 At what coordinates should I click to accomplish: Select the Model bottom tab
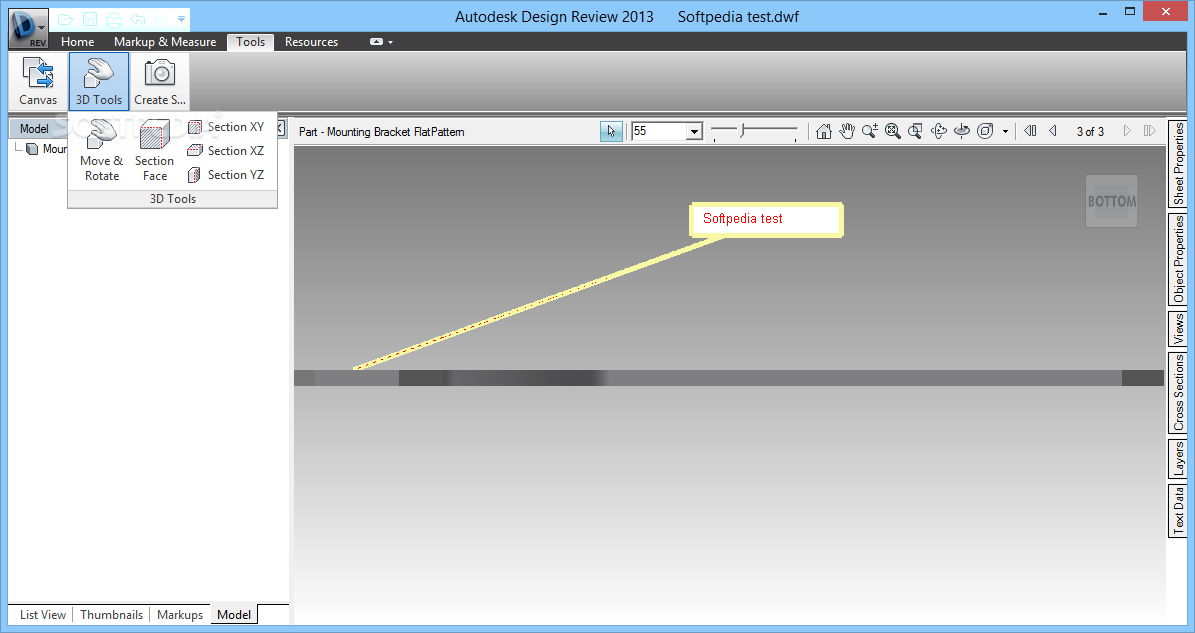tap(234, 615)
